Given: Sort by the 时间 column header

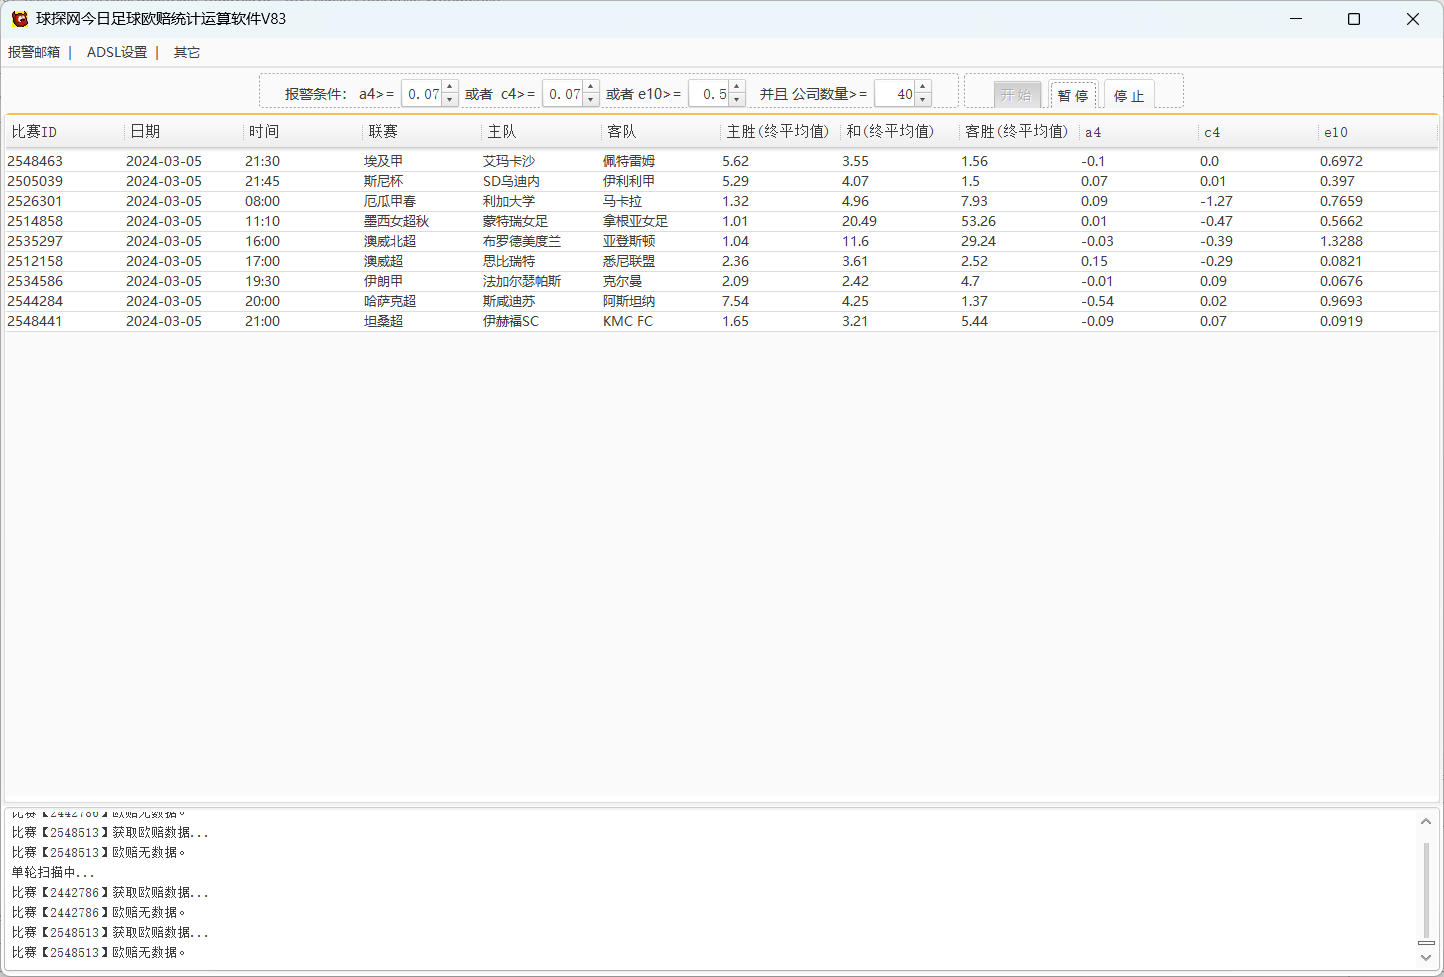Looking at the screenshot, I should pos(303,132).
